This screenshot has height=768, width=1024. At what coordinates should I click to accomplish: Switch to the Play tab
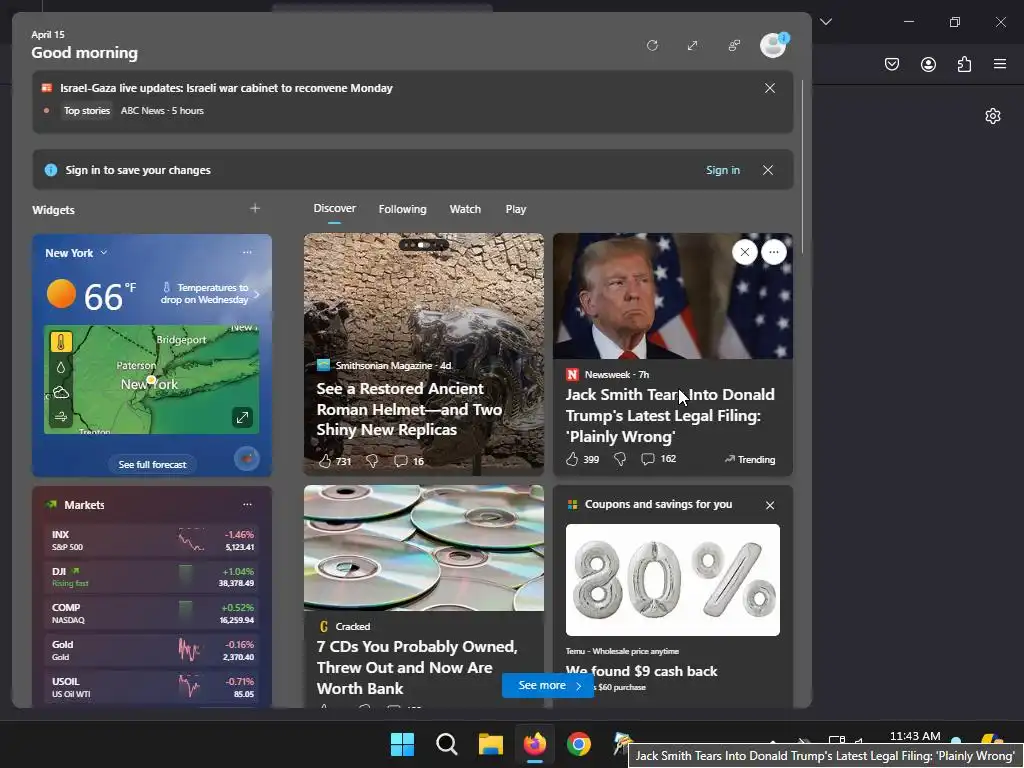point(515,209)
